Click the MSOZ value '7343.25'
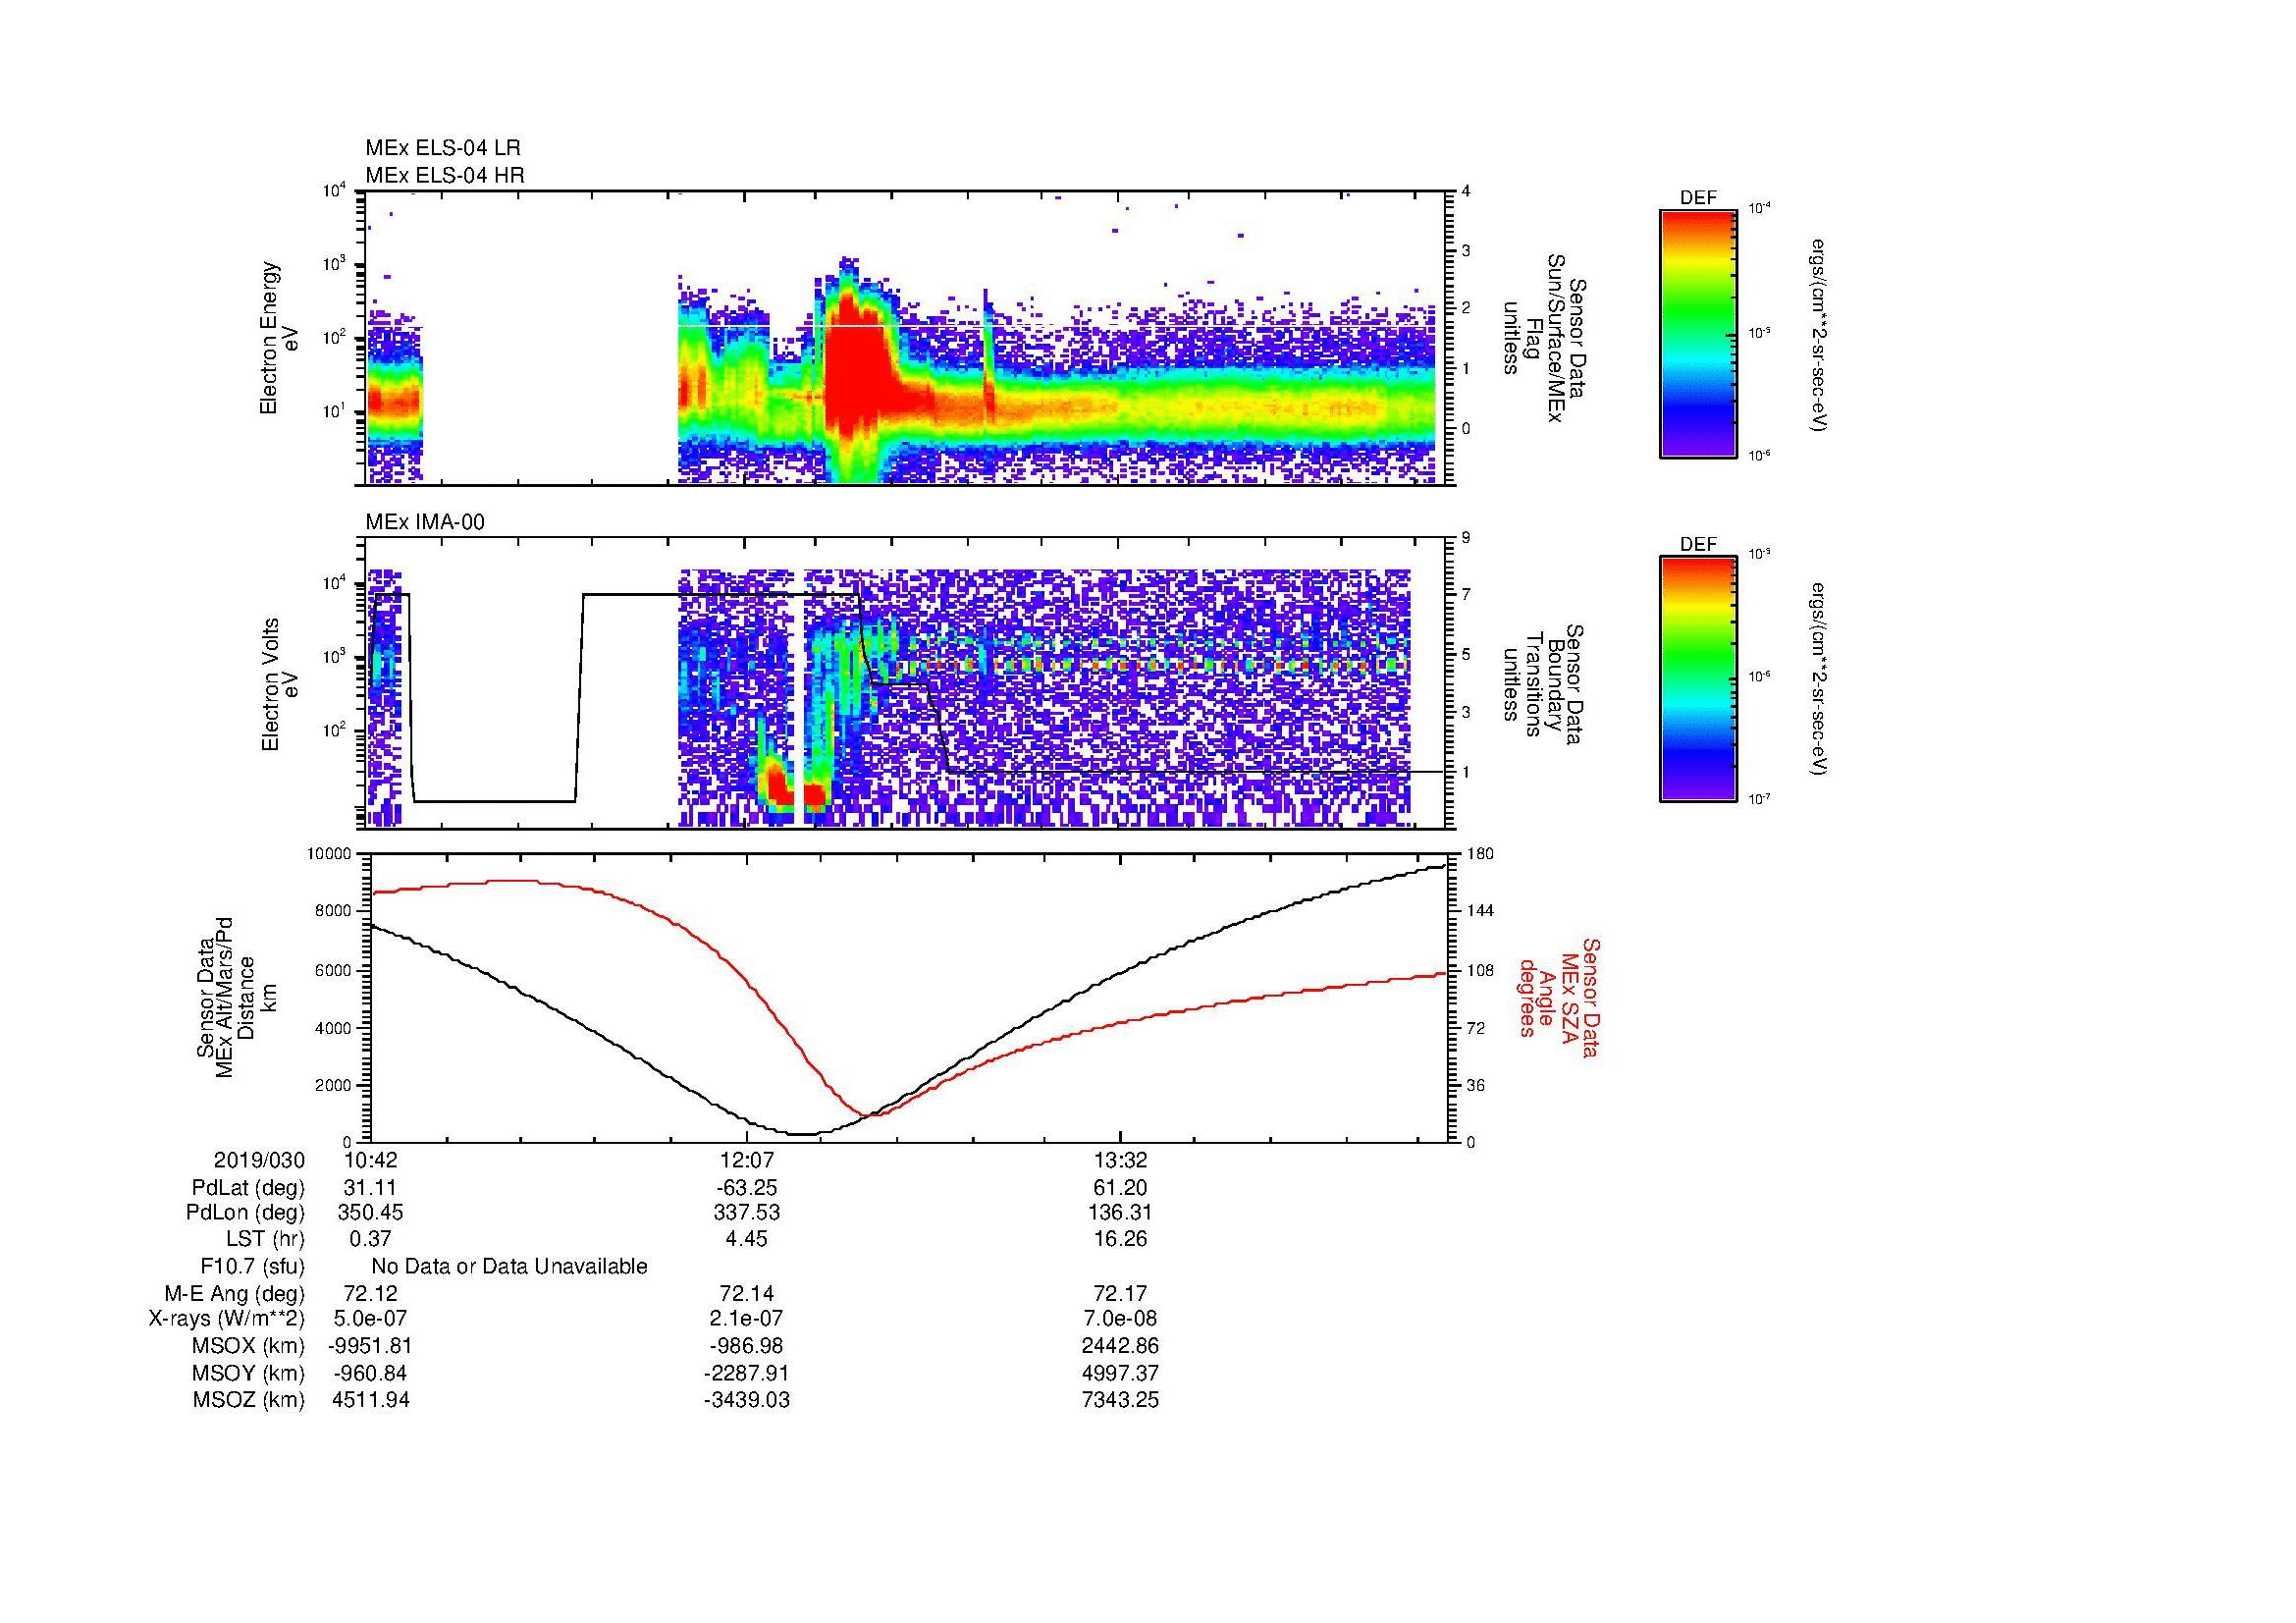This screenshot has height=1623, width=2296. pyautogui.click(x=1121, y=1400)
